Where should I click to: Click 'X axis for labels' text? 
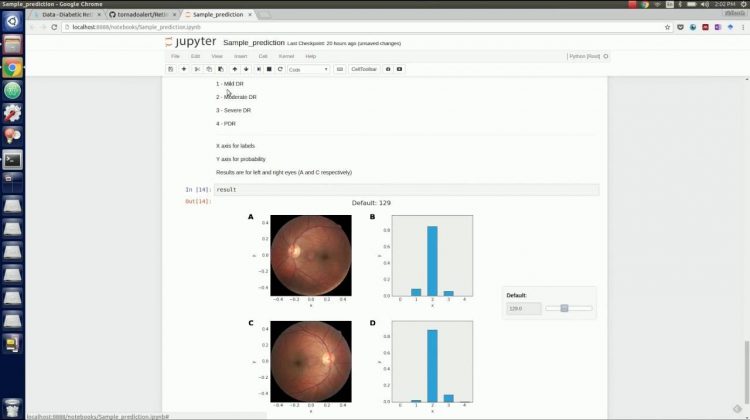click(x=235, y=146)
